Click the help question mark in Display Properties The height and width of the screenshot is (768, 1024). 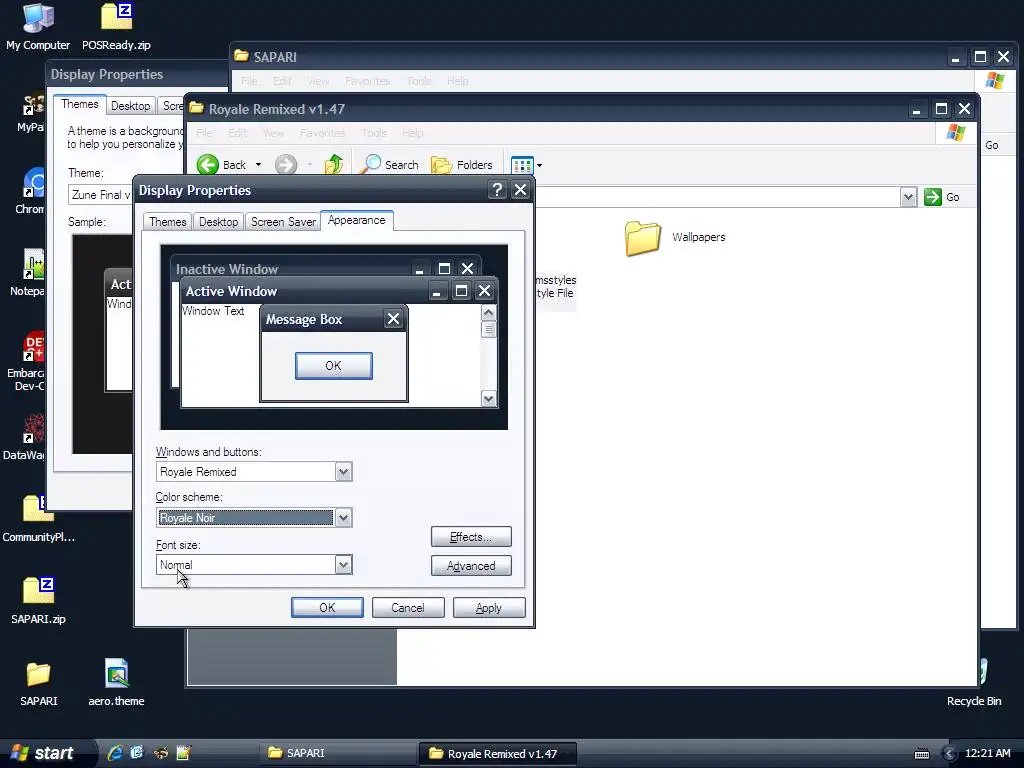click(497, 190)
